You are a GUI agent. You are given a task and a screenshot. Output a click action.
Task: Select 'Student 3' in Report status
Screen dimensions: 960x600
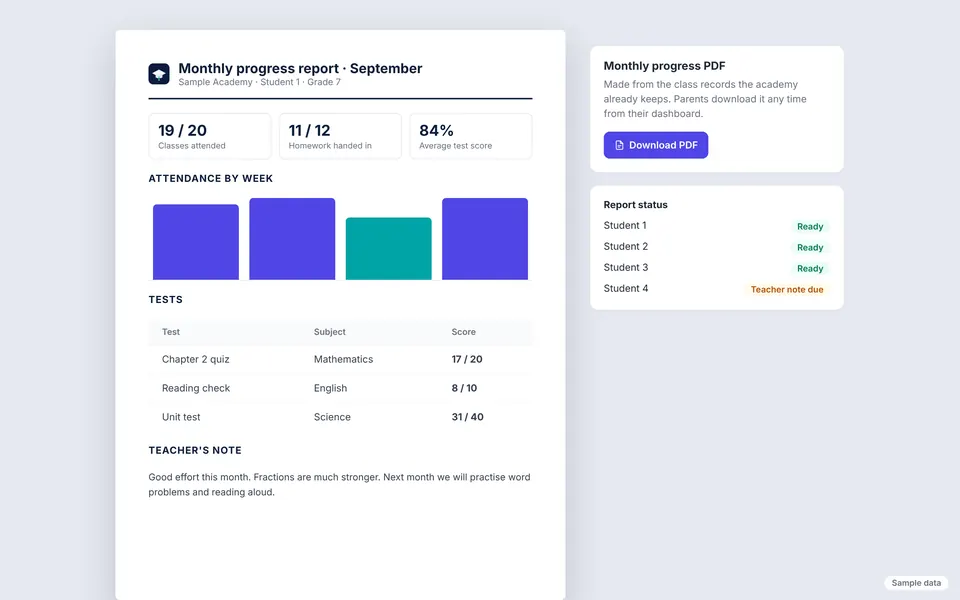[x=626, y=268]
